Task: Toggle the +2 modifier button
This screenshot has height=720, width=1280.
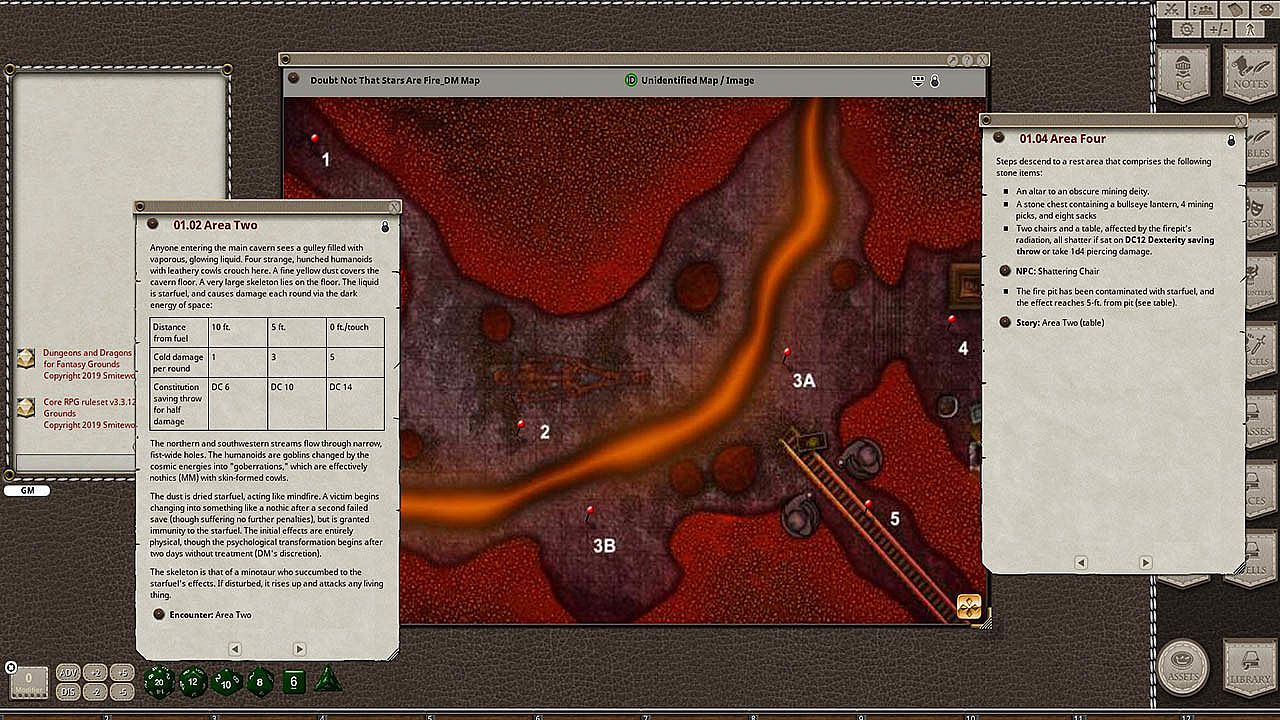Action: [x=95, y=672]
